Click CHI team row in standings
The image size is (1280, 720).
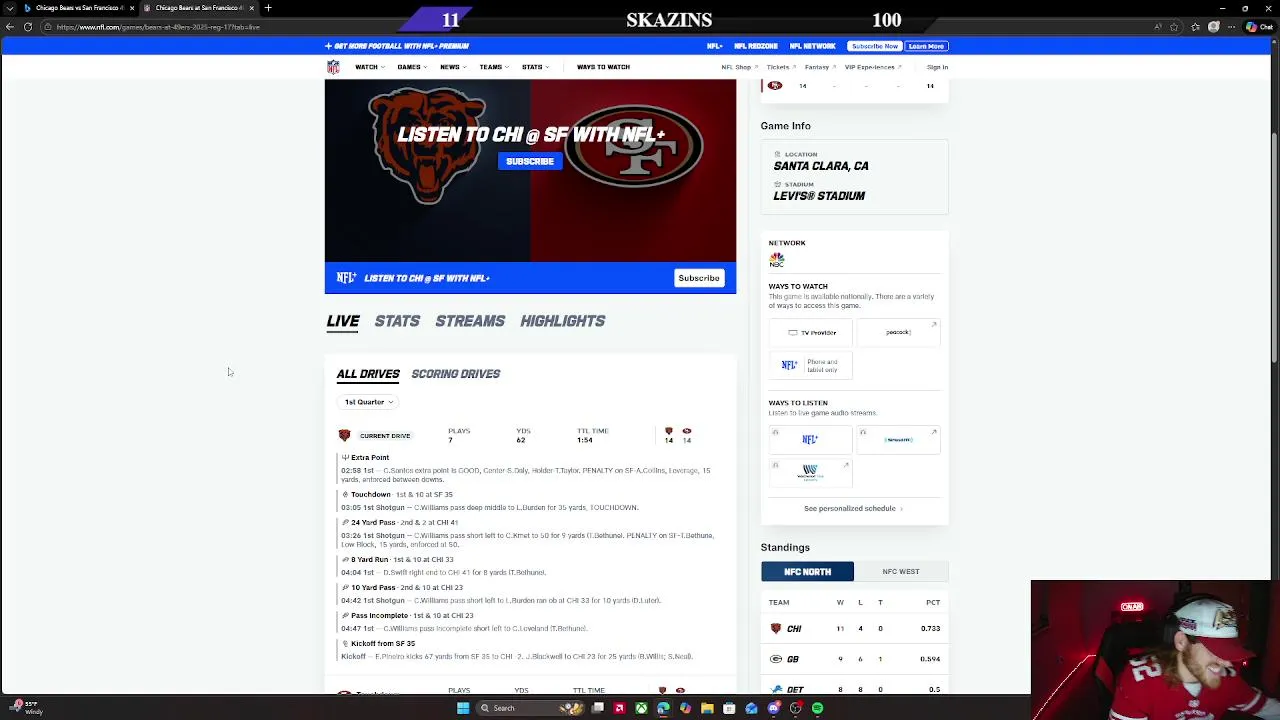[x=854, y=629]
